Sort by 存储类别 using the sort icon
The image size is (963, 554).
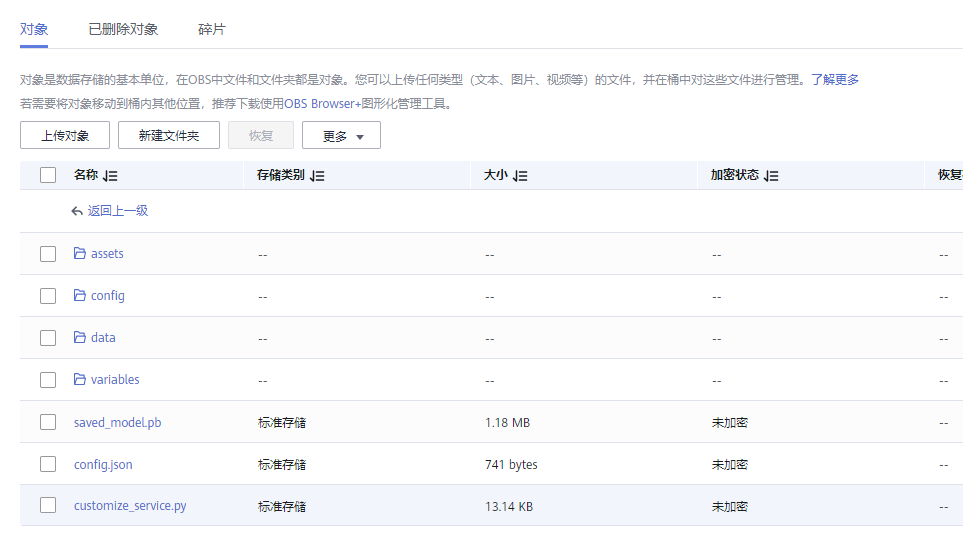tap(317, 176)
